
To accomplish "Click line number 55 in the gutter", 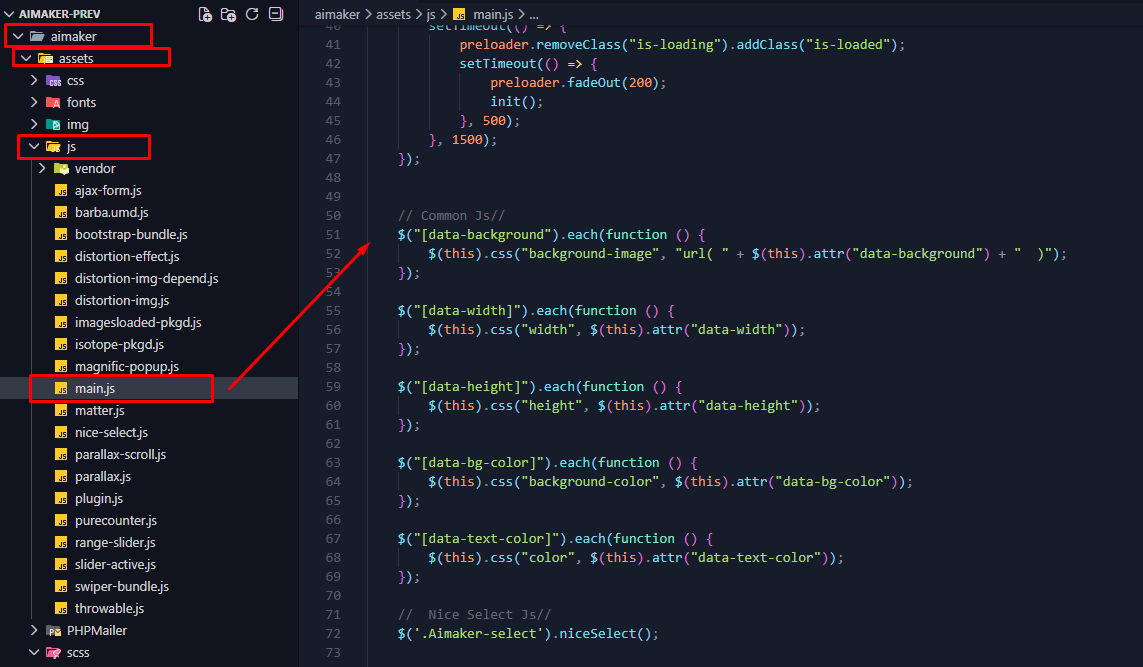I will coord(333,311).
